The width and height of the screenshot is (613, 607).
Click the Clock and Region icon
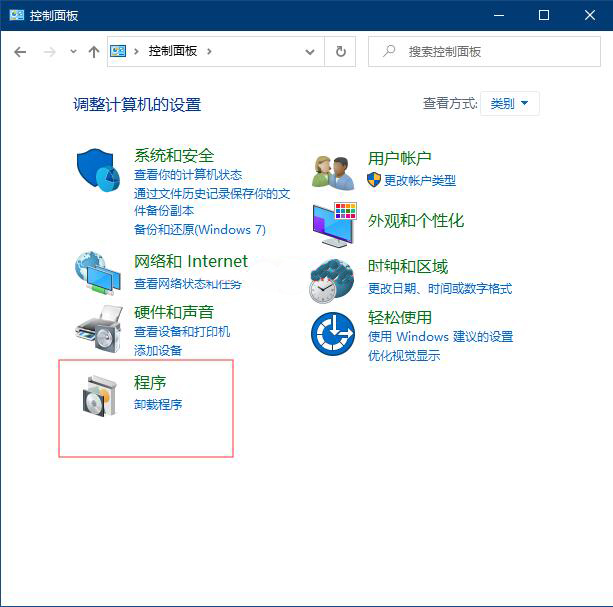(332, 281)
